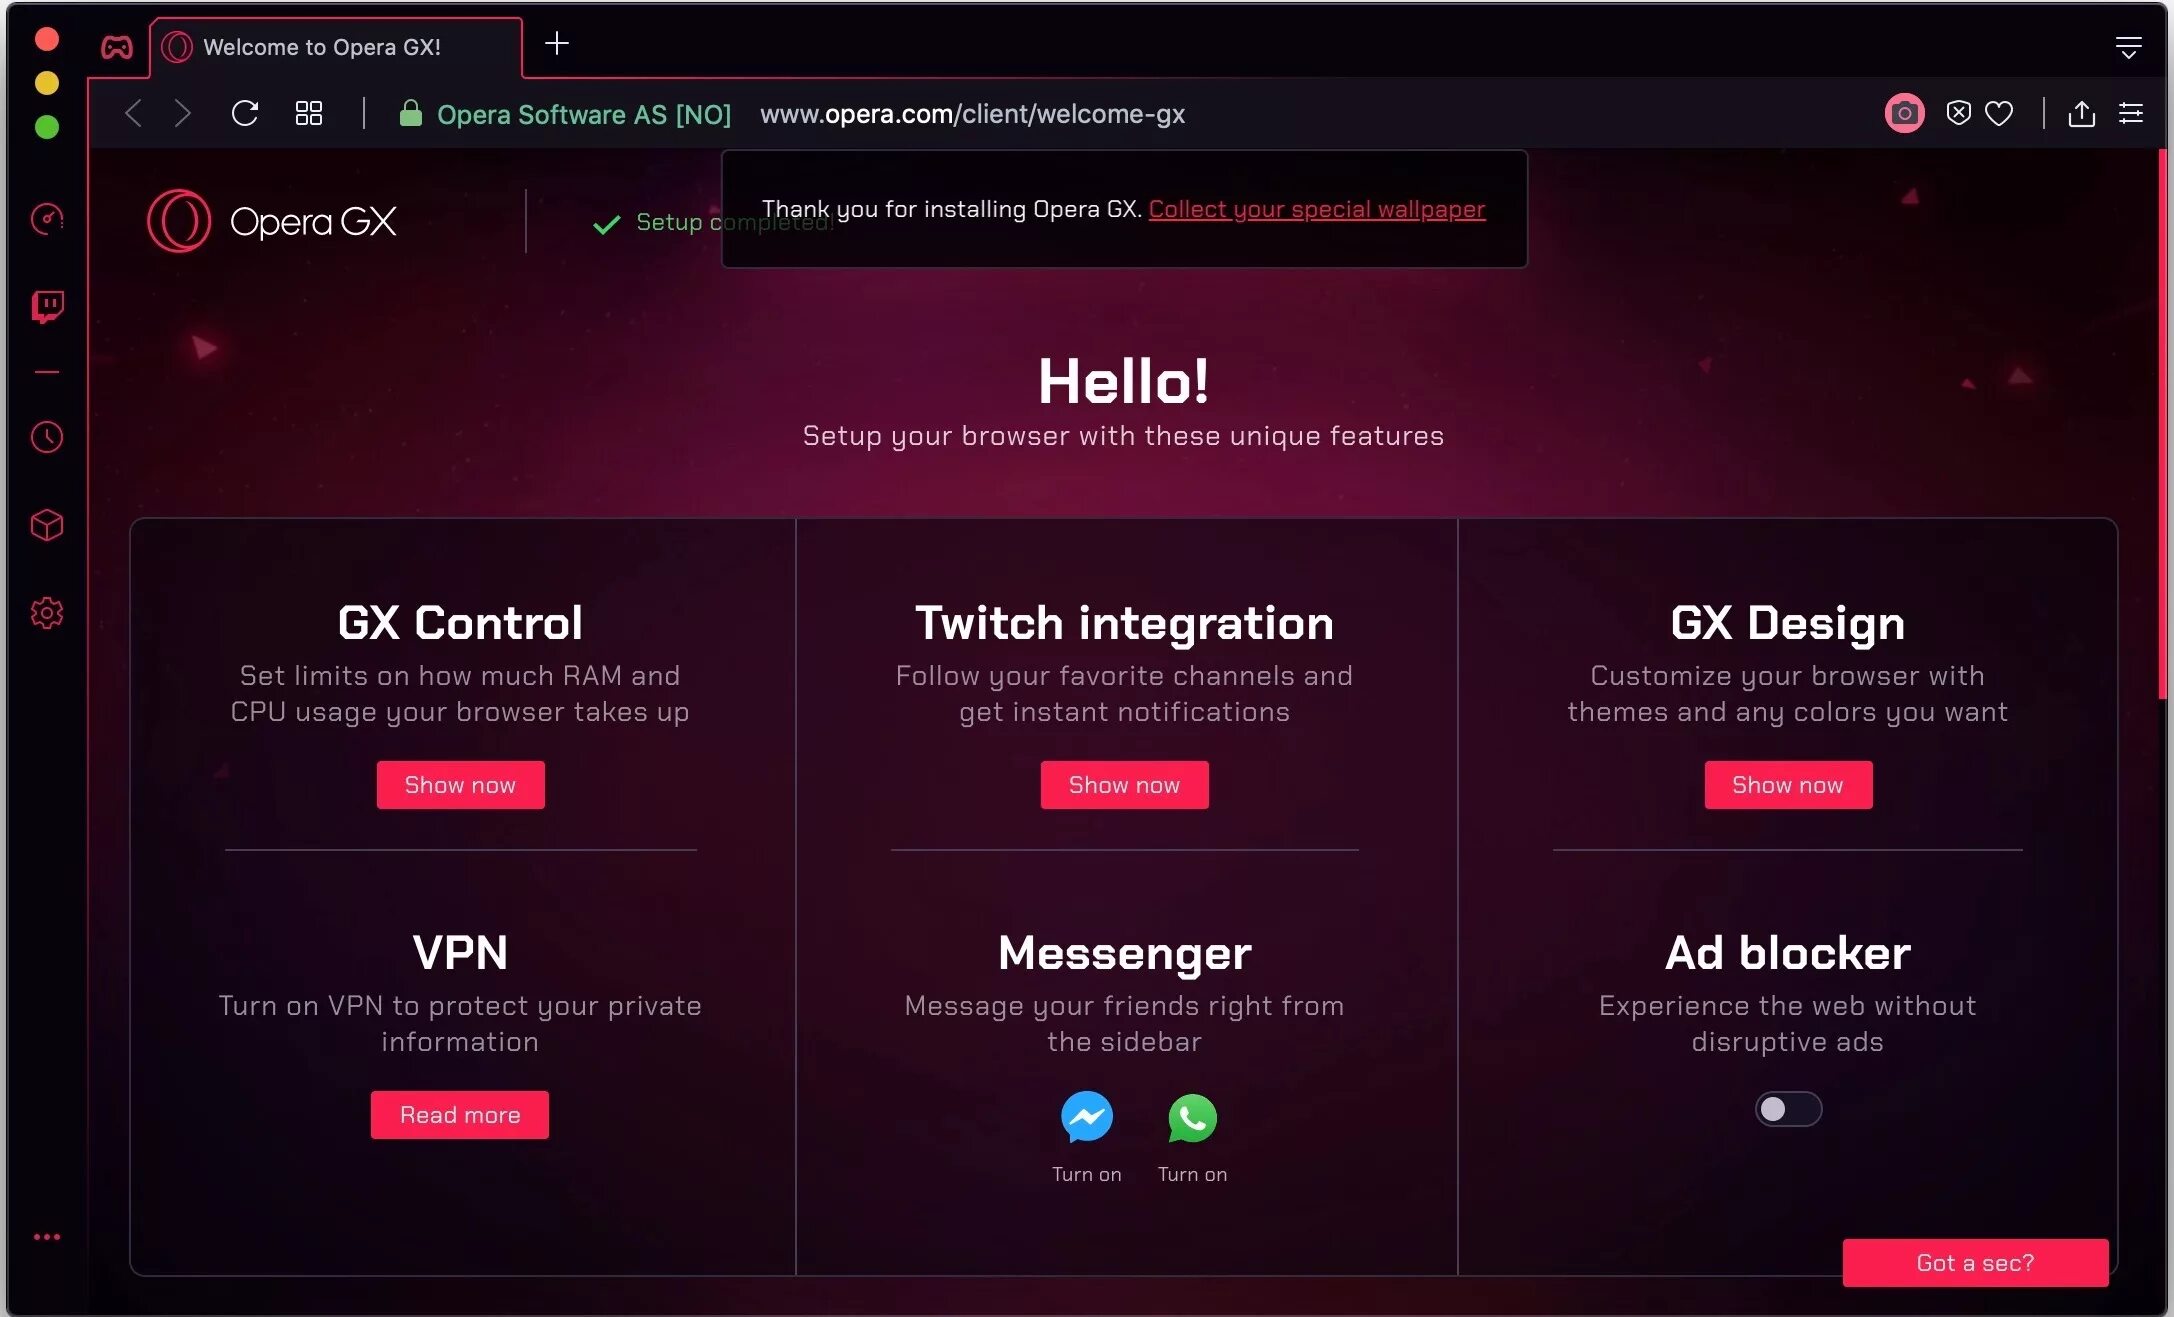The width and height of the screenshot is (2174, 1317).
Task: Click Show now for GX Control
Action: (460, 784)
